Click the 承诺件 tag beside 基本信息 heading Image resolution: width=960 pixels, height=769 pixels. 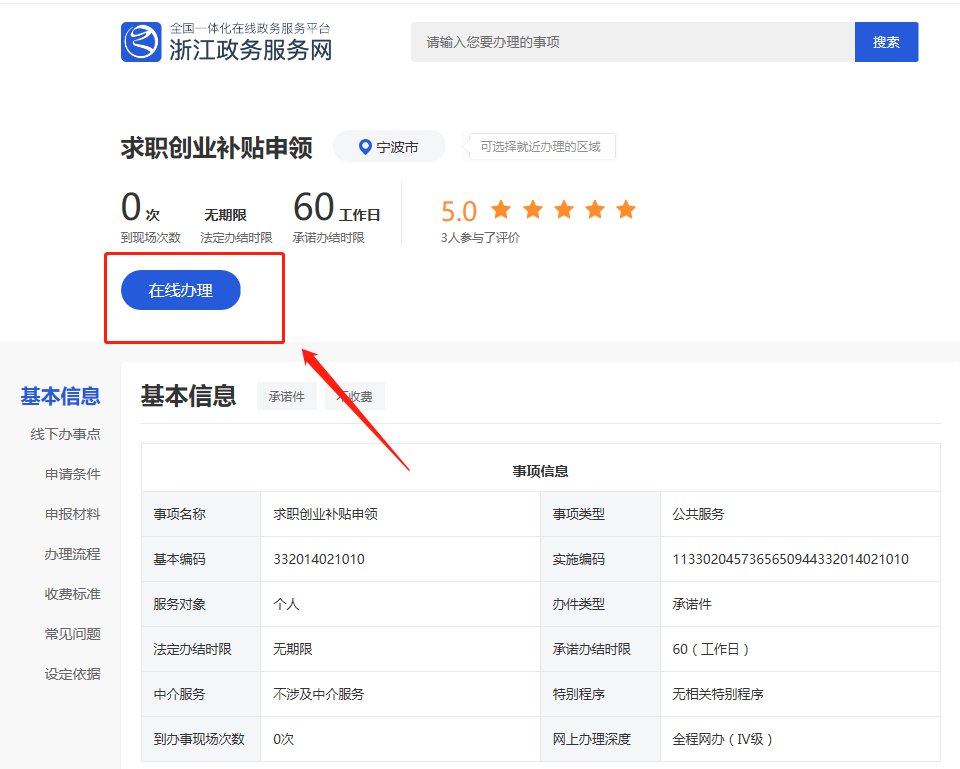pos(286,396)
